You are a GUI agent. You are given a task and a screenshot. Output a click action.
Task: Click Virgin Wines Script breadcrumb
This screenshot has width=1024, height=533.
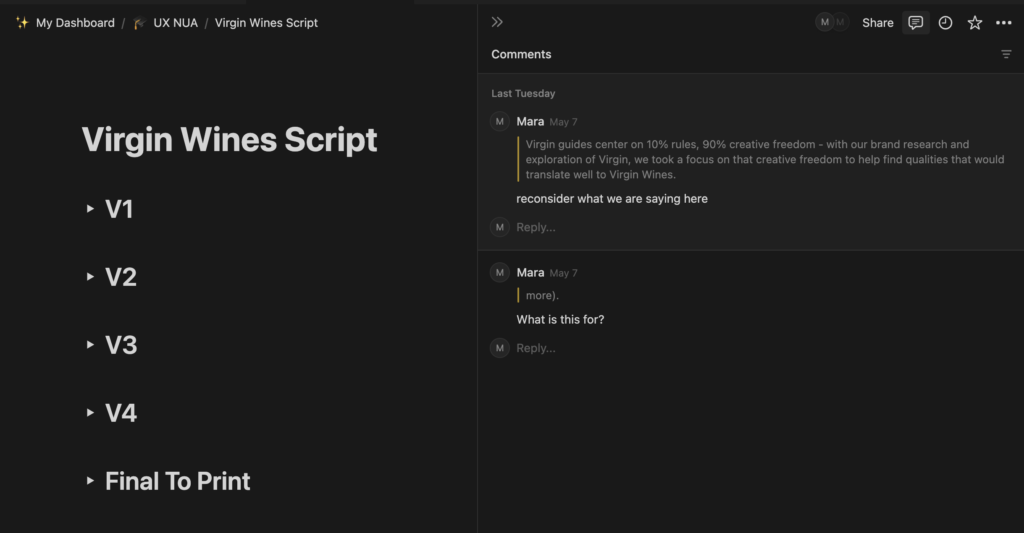[266, 23]
